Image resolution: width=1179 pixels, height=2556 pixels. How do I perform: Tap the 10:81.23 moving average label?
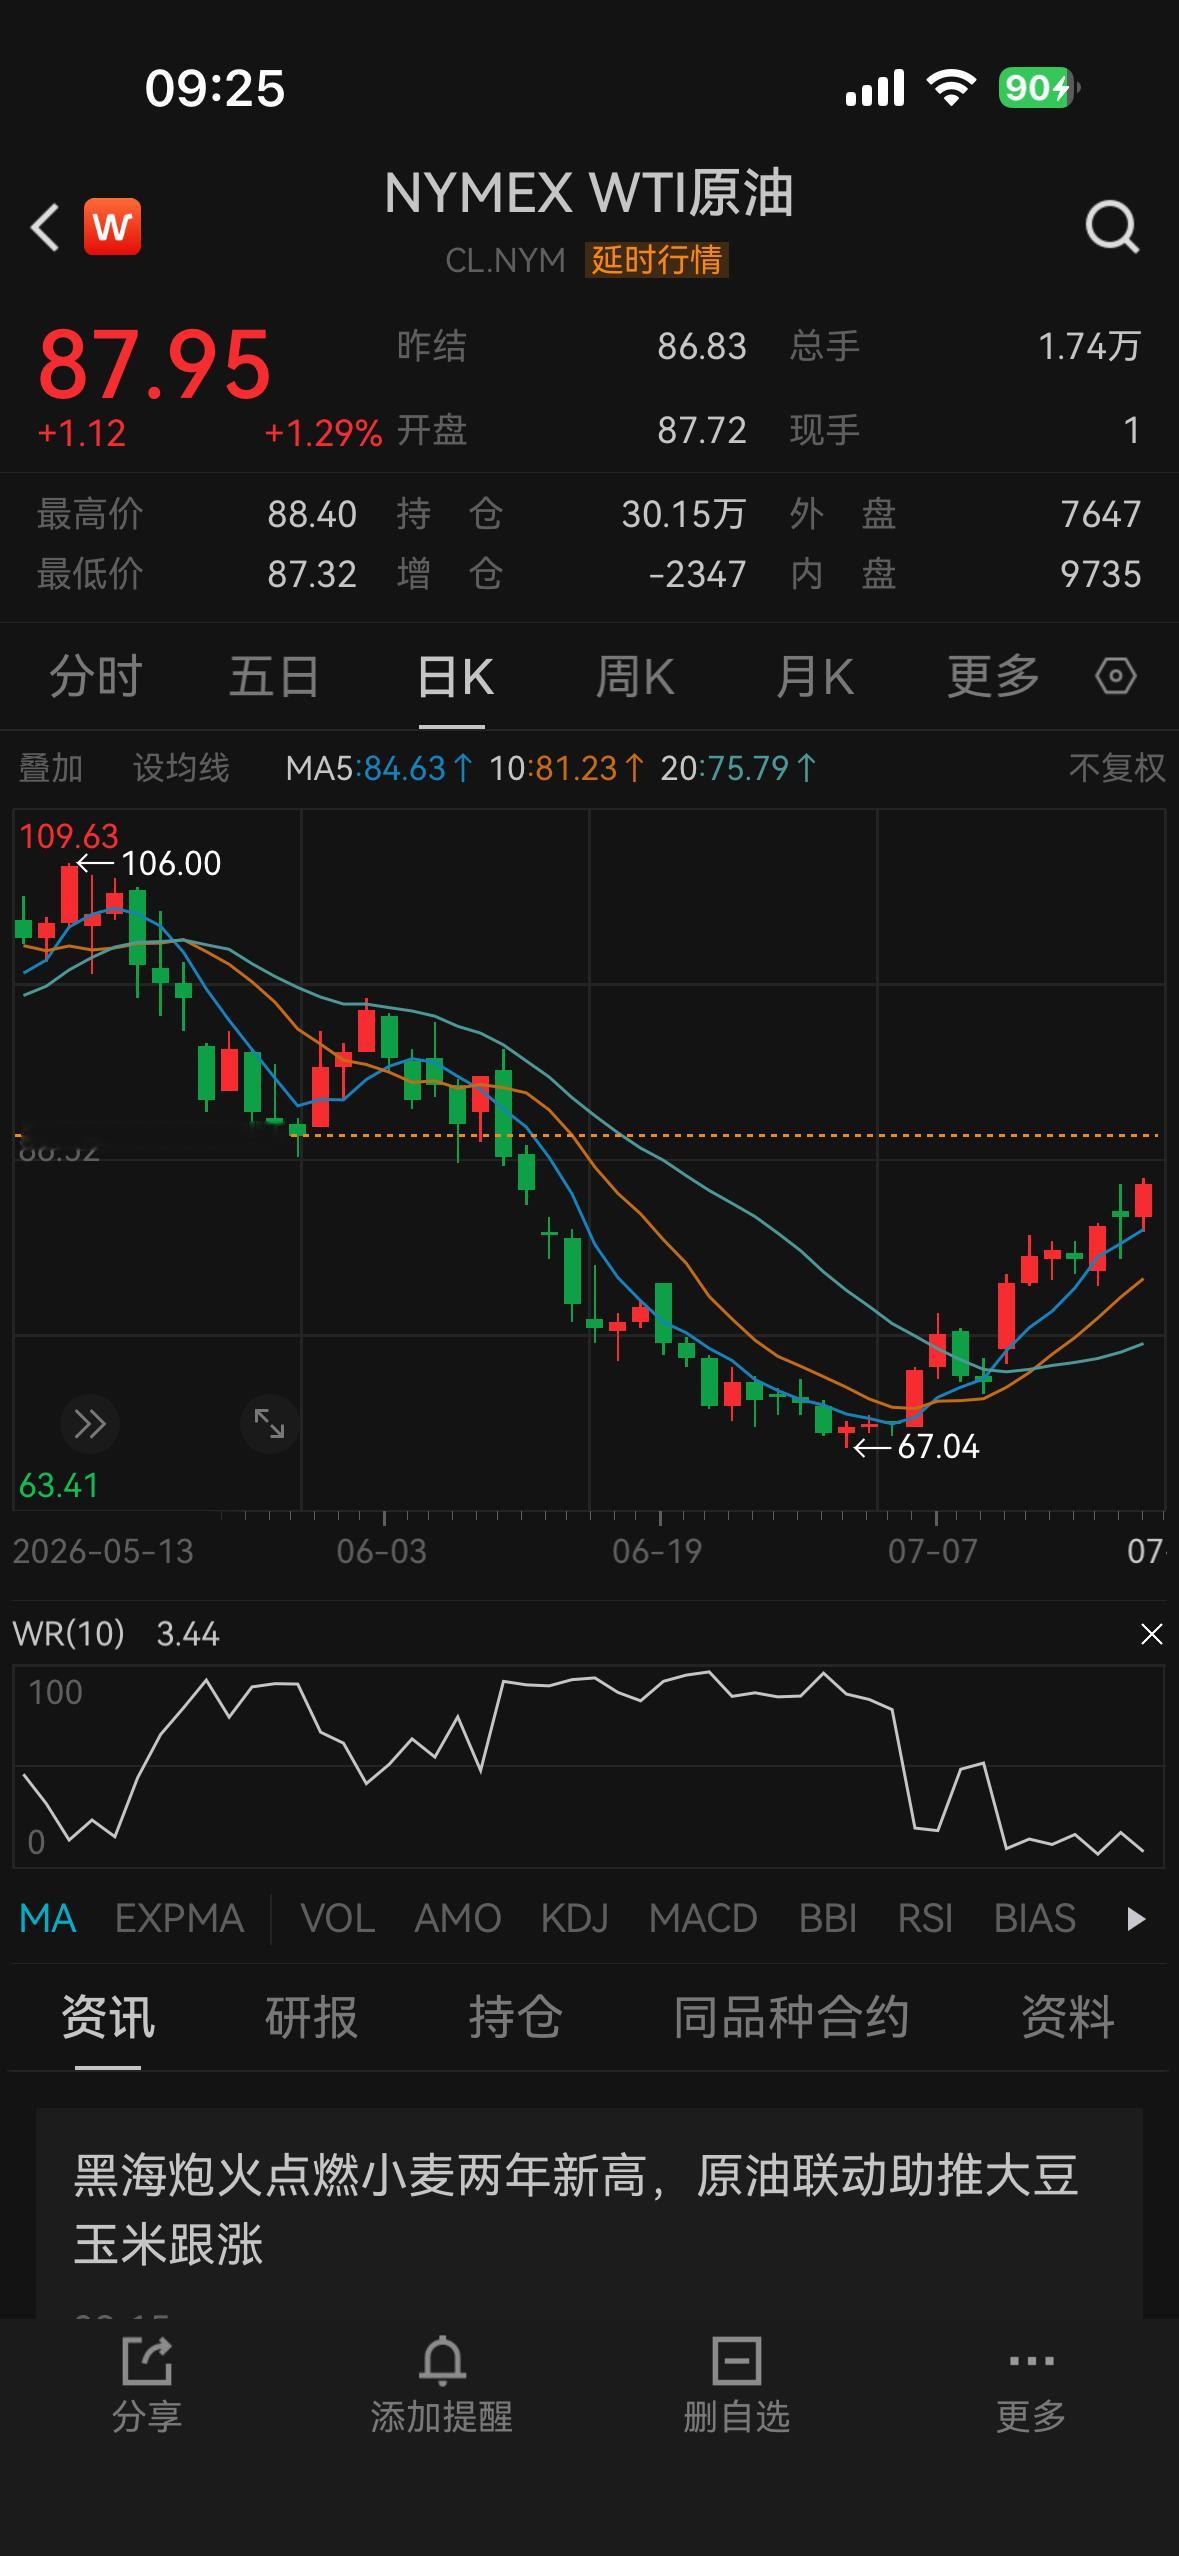[567, 768]
